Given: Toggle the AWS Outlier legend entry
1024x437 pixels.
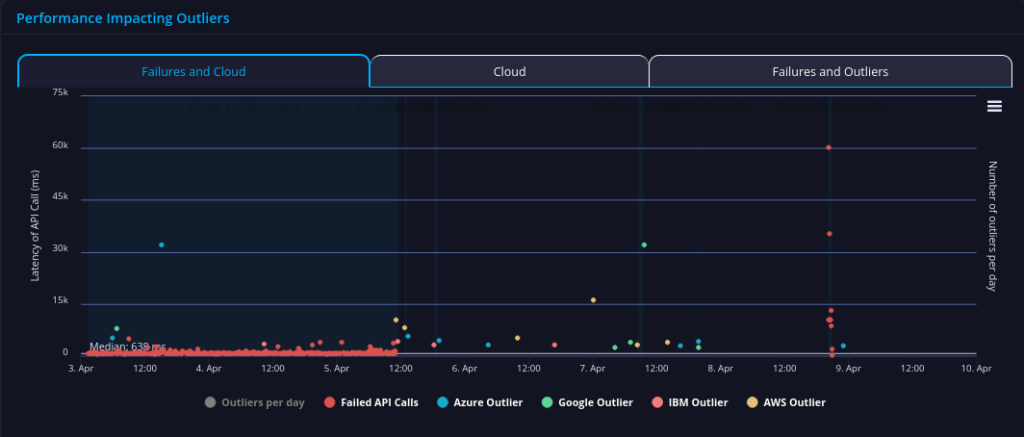Looking at the screenshot, I should tap(786, 402).
